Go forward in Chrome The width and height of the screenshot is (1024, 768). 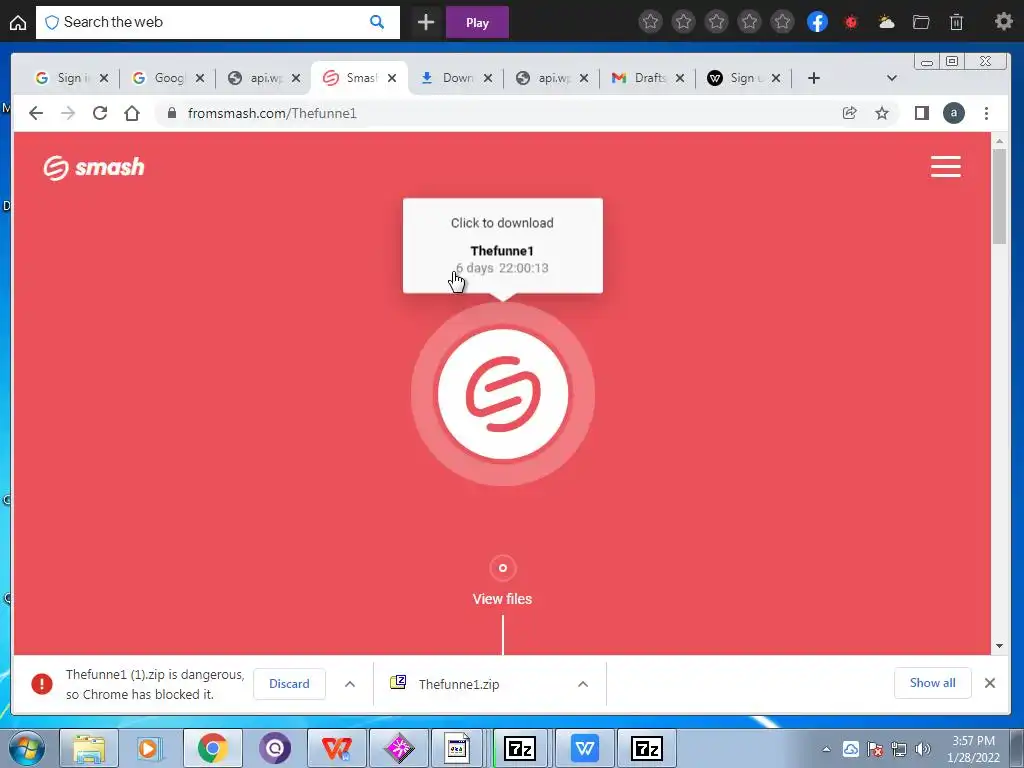pos(68,113)
